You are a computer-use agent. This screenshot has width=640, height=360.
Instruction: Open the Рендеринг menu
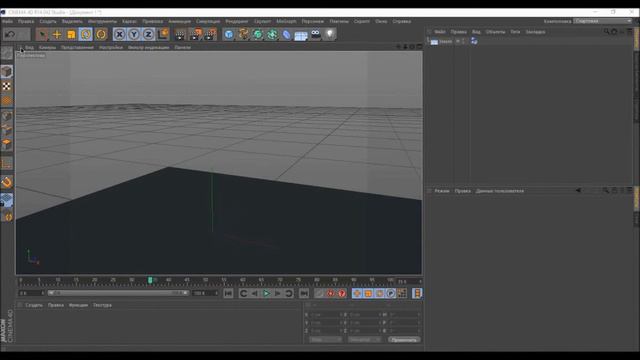[x=237, y=21]
